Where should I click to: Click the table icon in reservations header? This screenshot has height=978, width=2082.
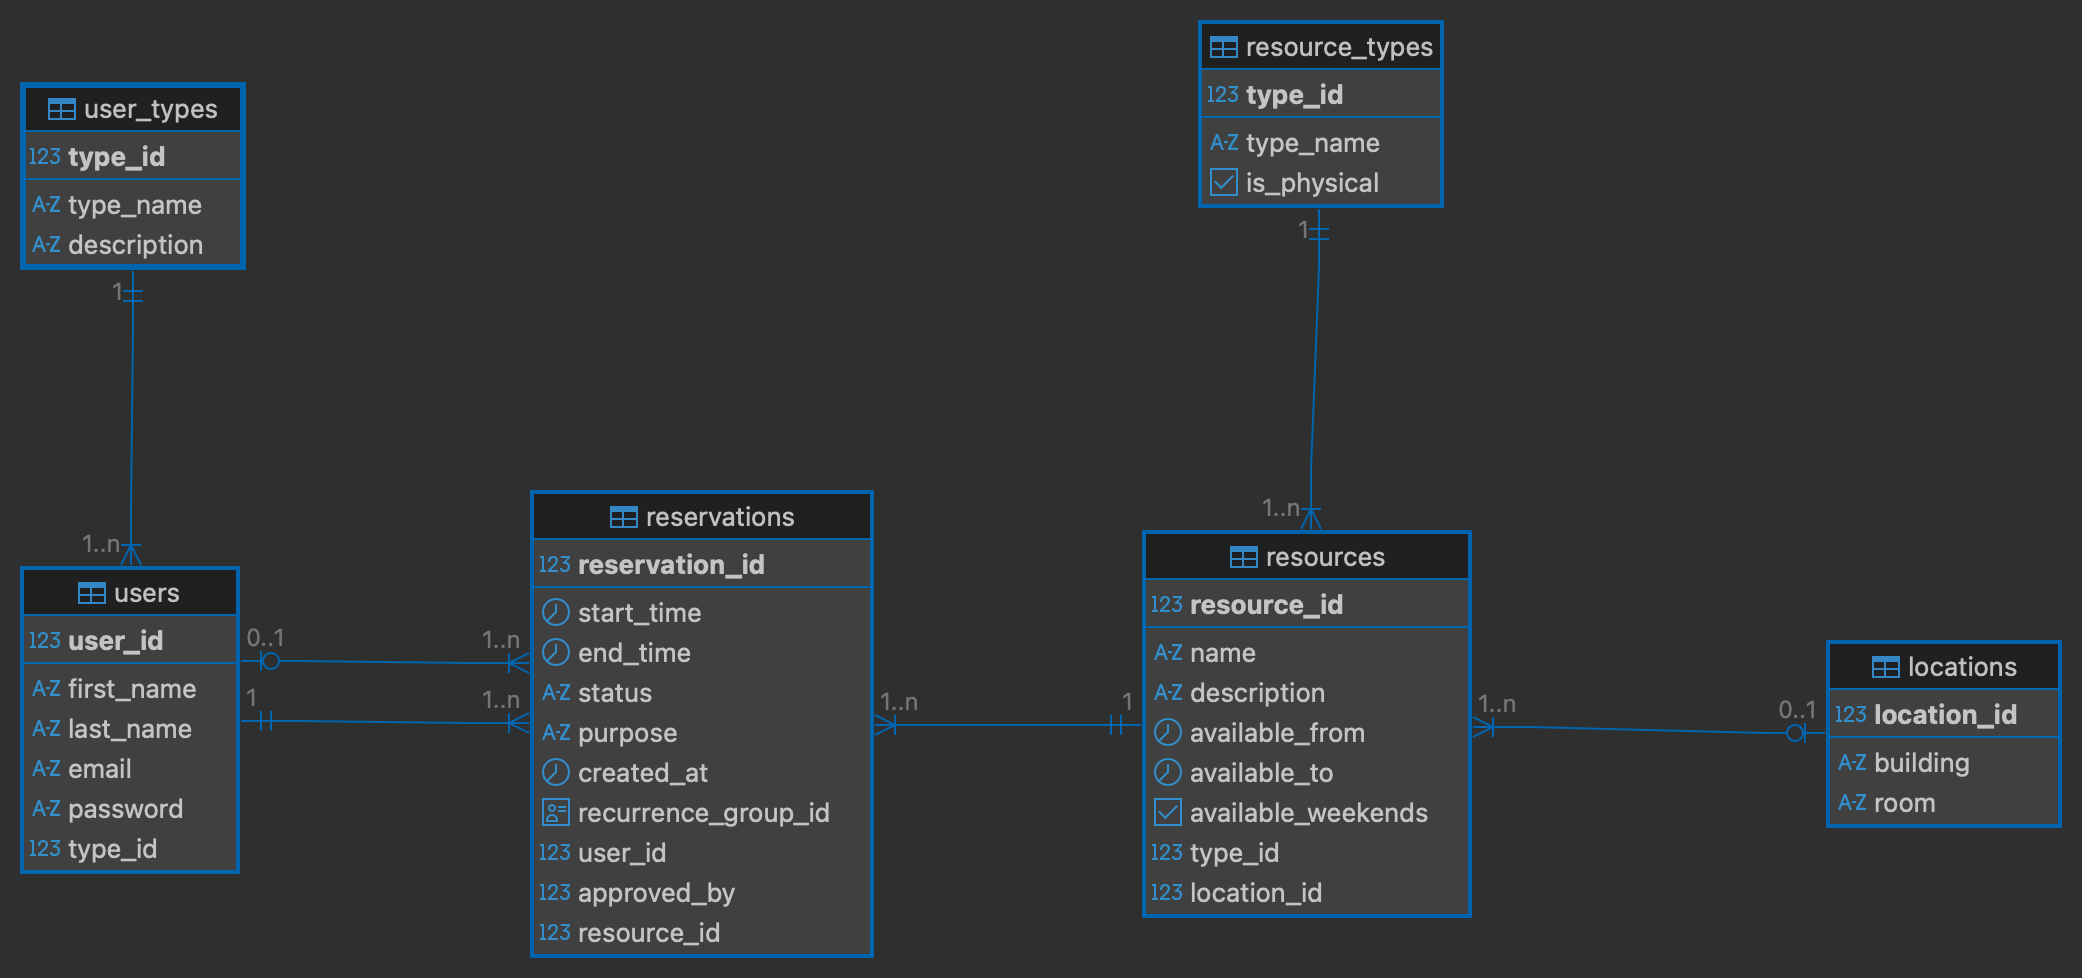click(x=623, y=517)
